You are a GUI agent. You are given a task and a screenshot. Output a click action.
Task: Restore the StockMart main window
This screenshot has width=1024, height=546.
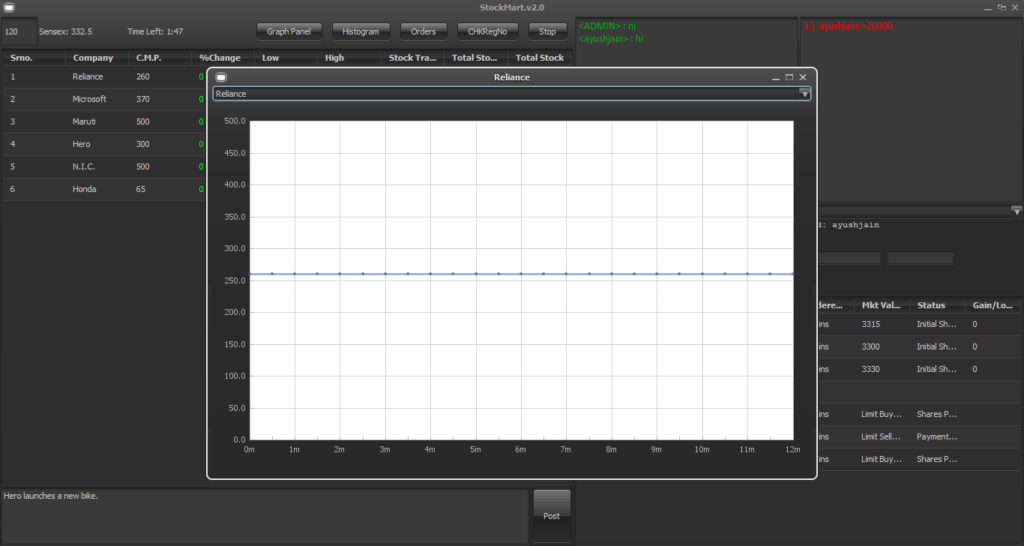pos(1001,8)
